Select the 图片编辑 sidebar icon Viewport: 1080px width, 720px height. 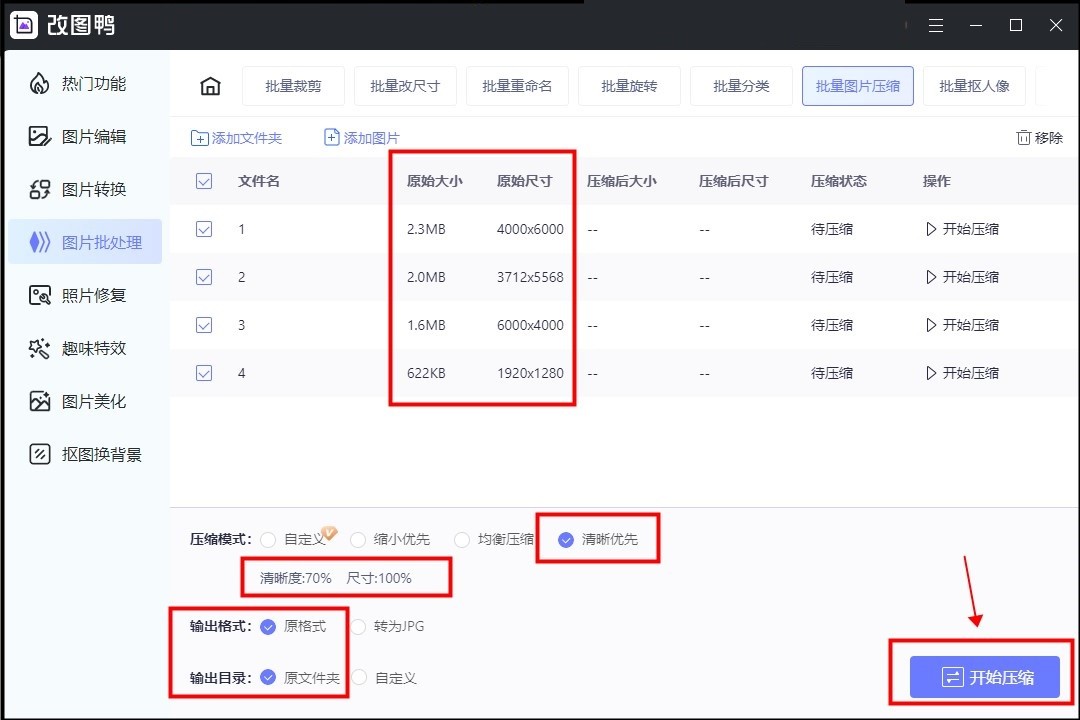click(86, 136)
